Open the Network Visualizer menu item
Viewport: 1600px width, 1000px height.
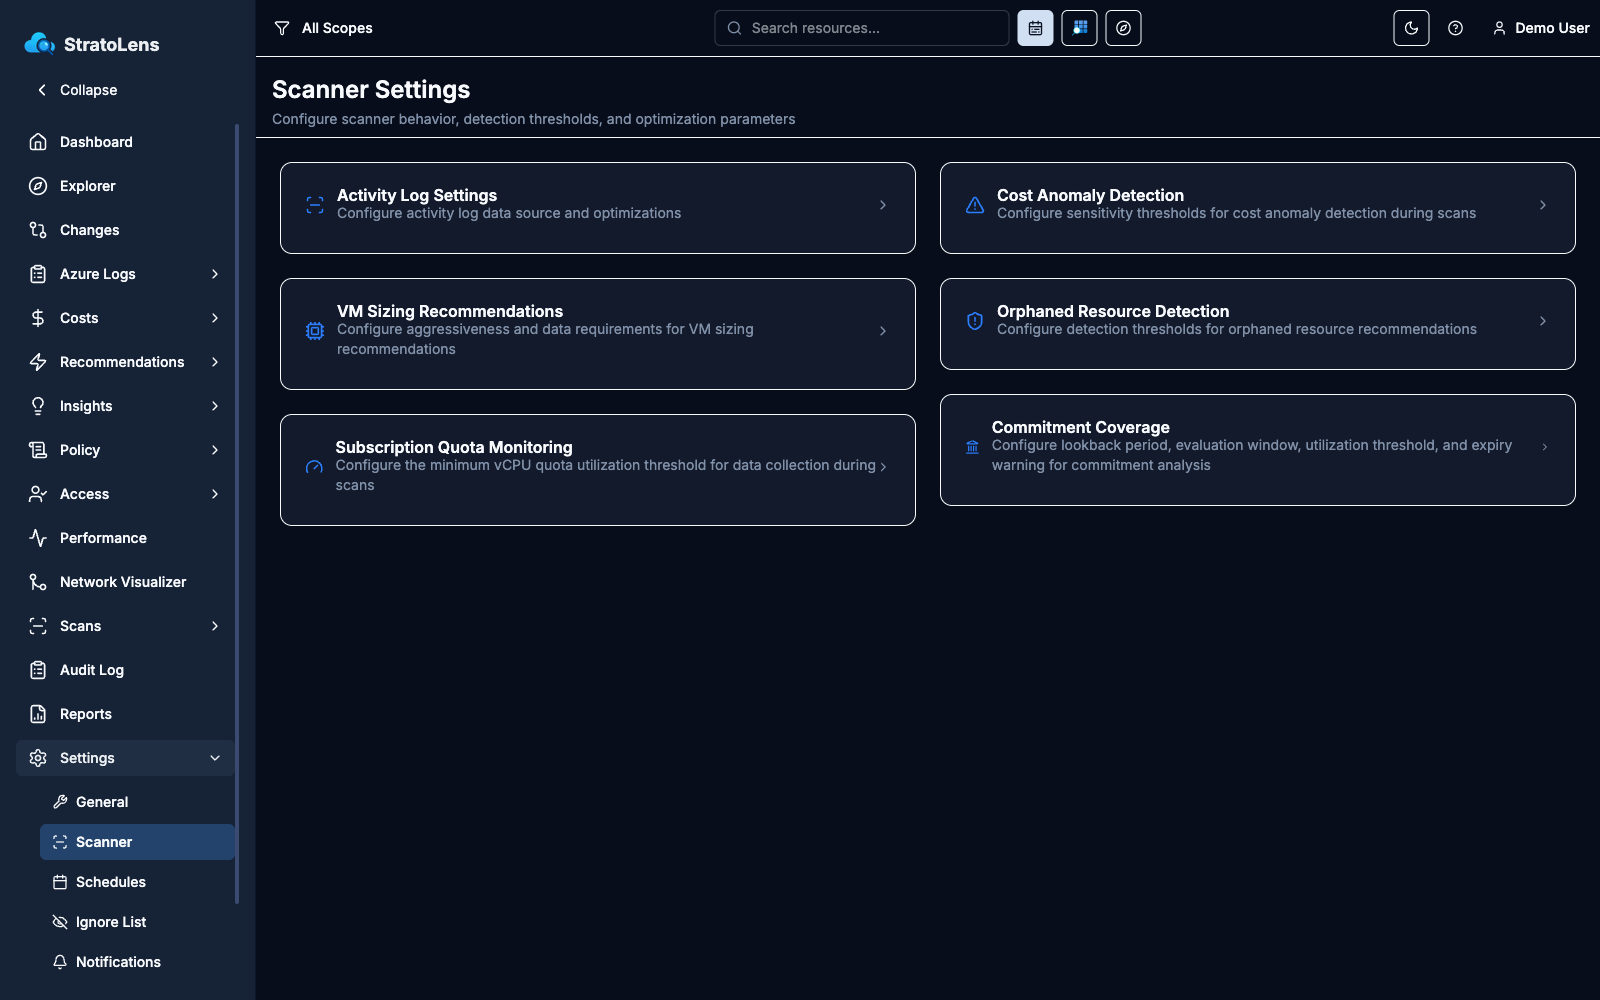coord(125,582)
